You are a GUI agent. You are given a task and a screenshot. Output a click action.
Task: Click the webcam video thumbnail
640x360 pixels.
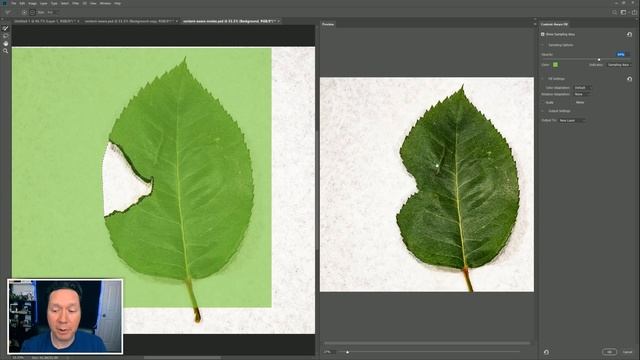point(65,316)
